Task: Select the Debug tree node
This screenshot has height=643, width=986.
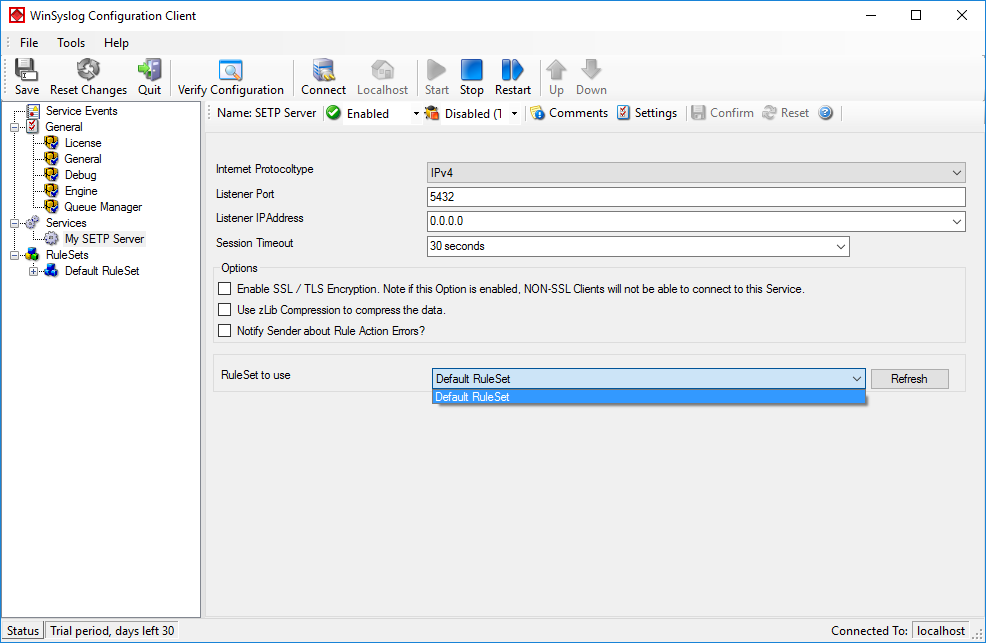Action: click(80, 175)
